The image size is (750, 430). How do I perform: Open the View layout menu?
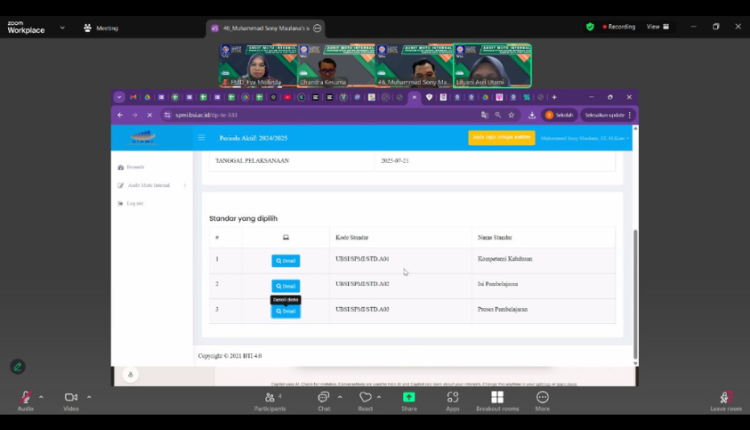click(x=658, y=27)
